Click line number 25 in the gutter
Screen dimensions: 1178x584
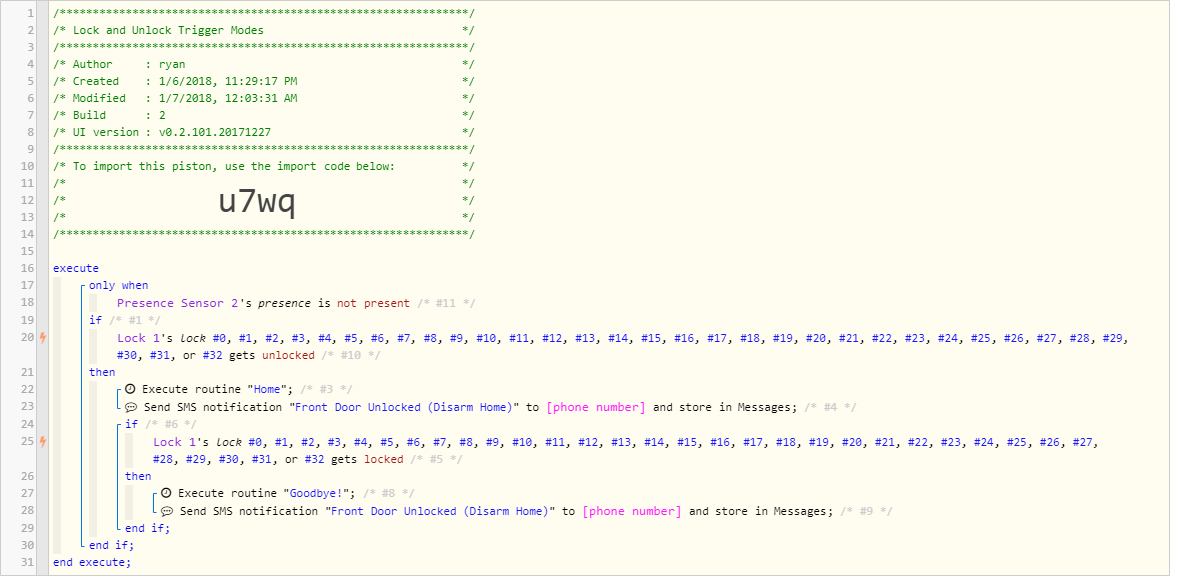pyautogui.click(x=28, y=441)
